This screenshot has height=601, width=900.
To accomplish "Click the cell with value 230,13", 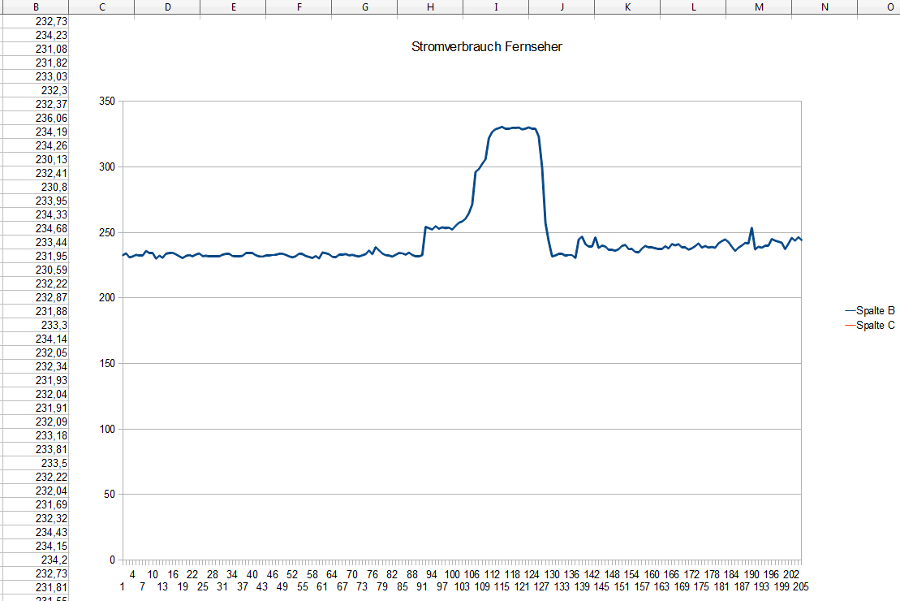I will [51, 159].
